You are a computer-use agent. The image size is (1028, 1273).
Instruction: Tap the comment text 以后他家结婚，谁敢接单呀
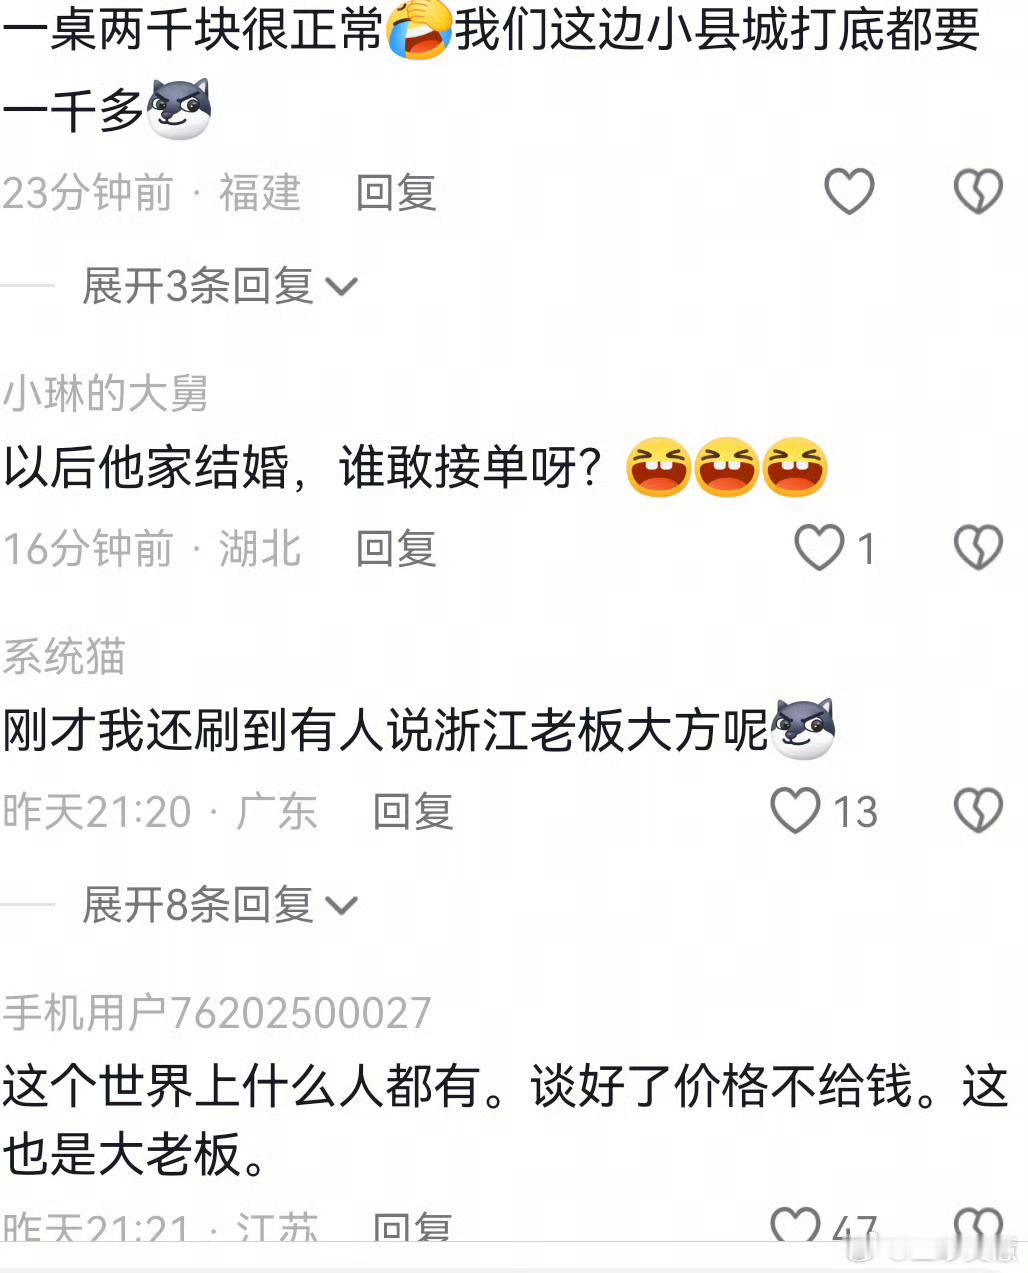click(x=303, y=468)
